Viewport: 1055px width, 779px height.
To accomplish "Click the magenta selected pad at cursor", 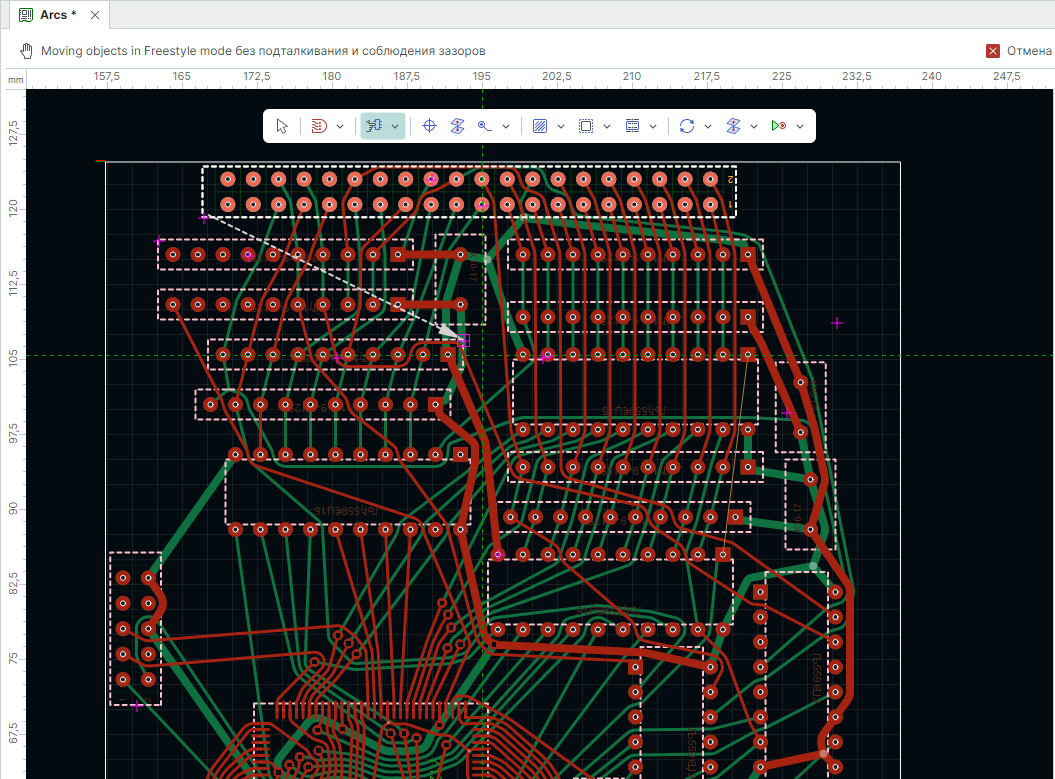I will point(463,341).
